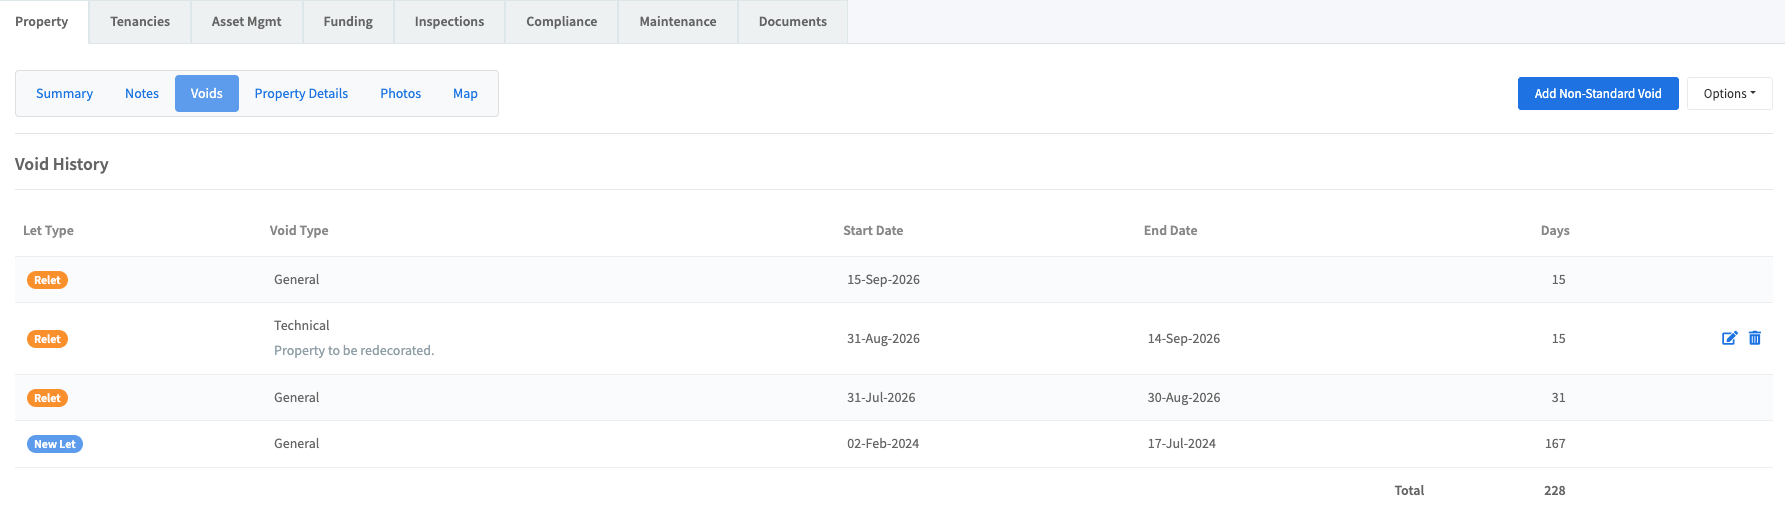
Task: Delete the Technical void entry
Action: tap(1754, 338)
